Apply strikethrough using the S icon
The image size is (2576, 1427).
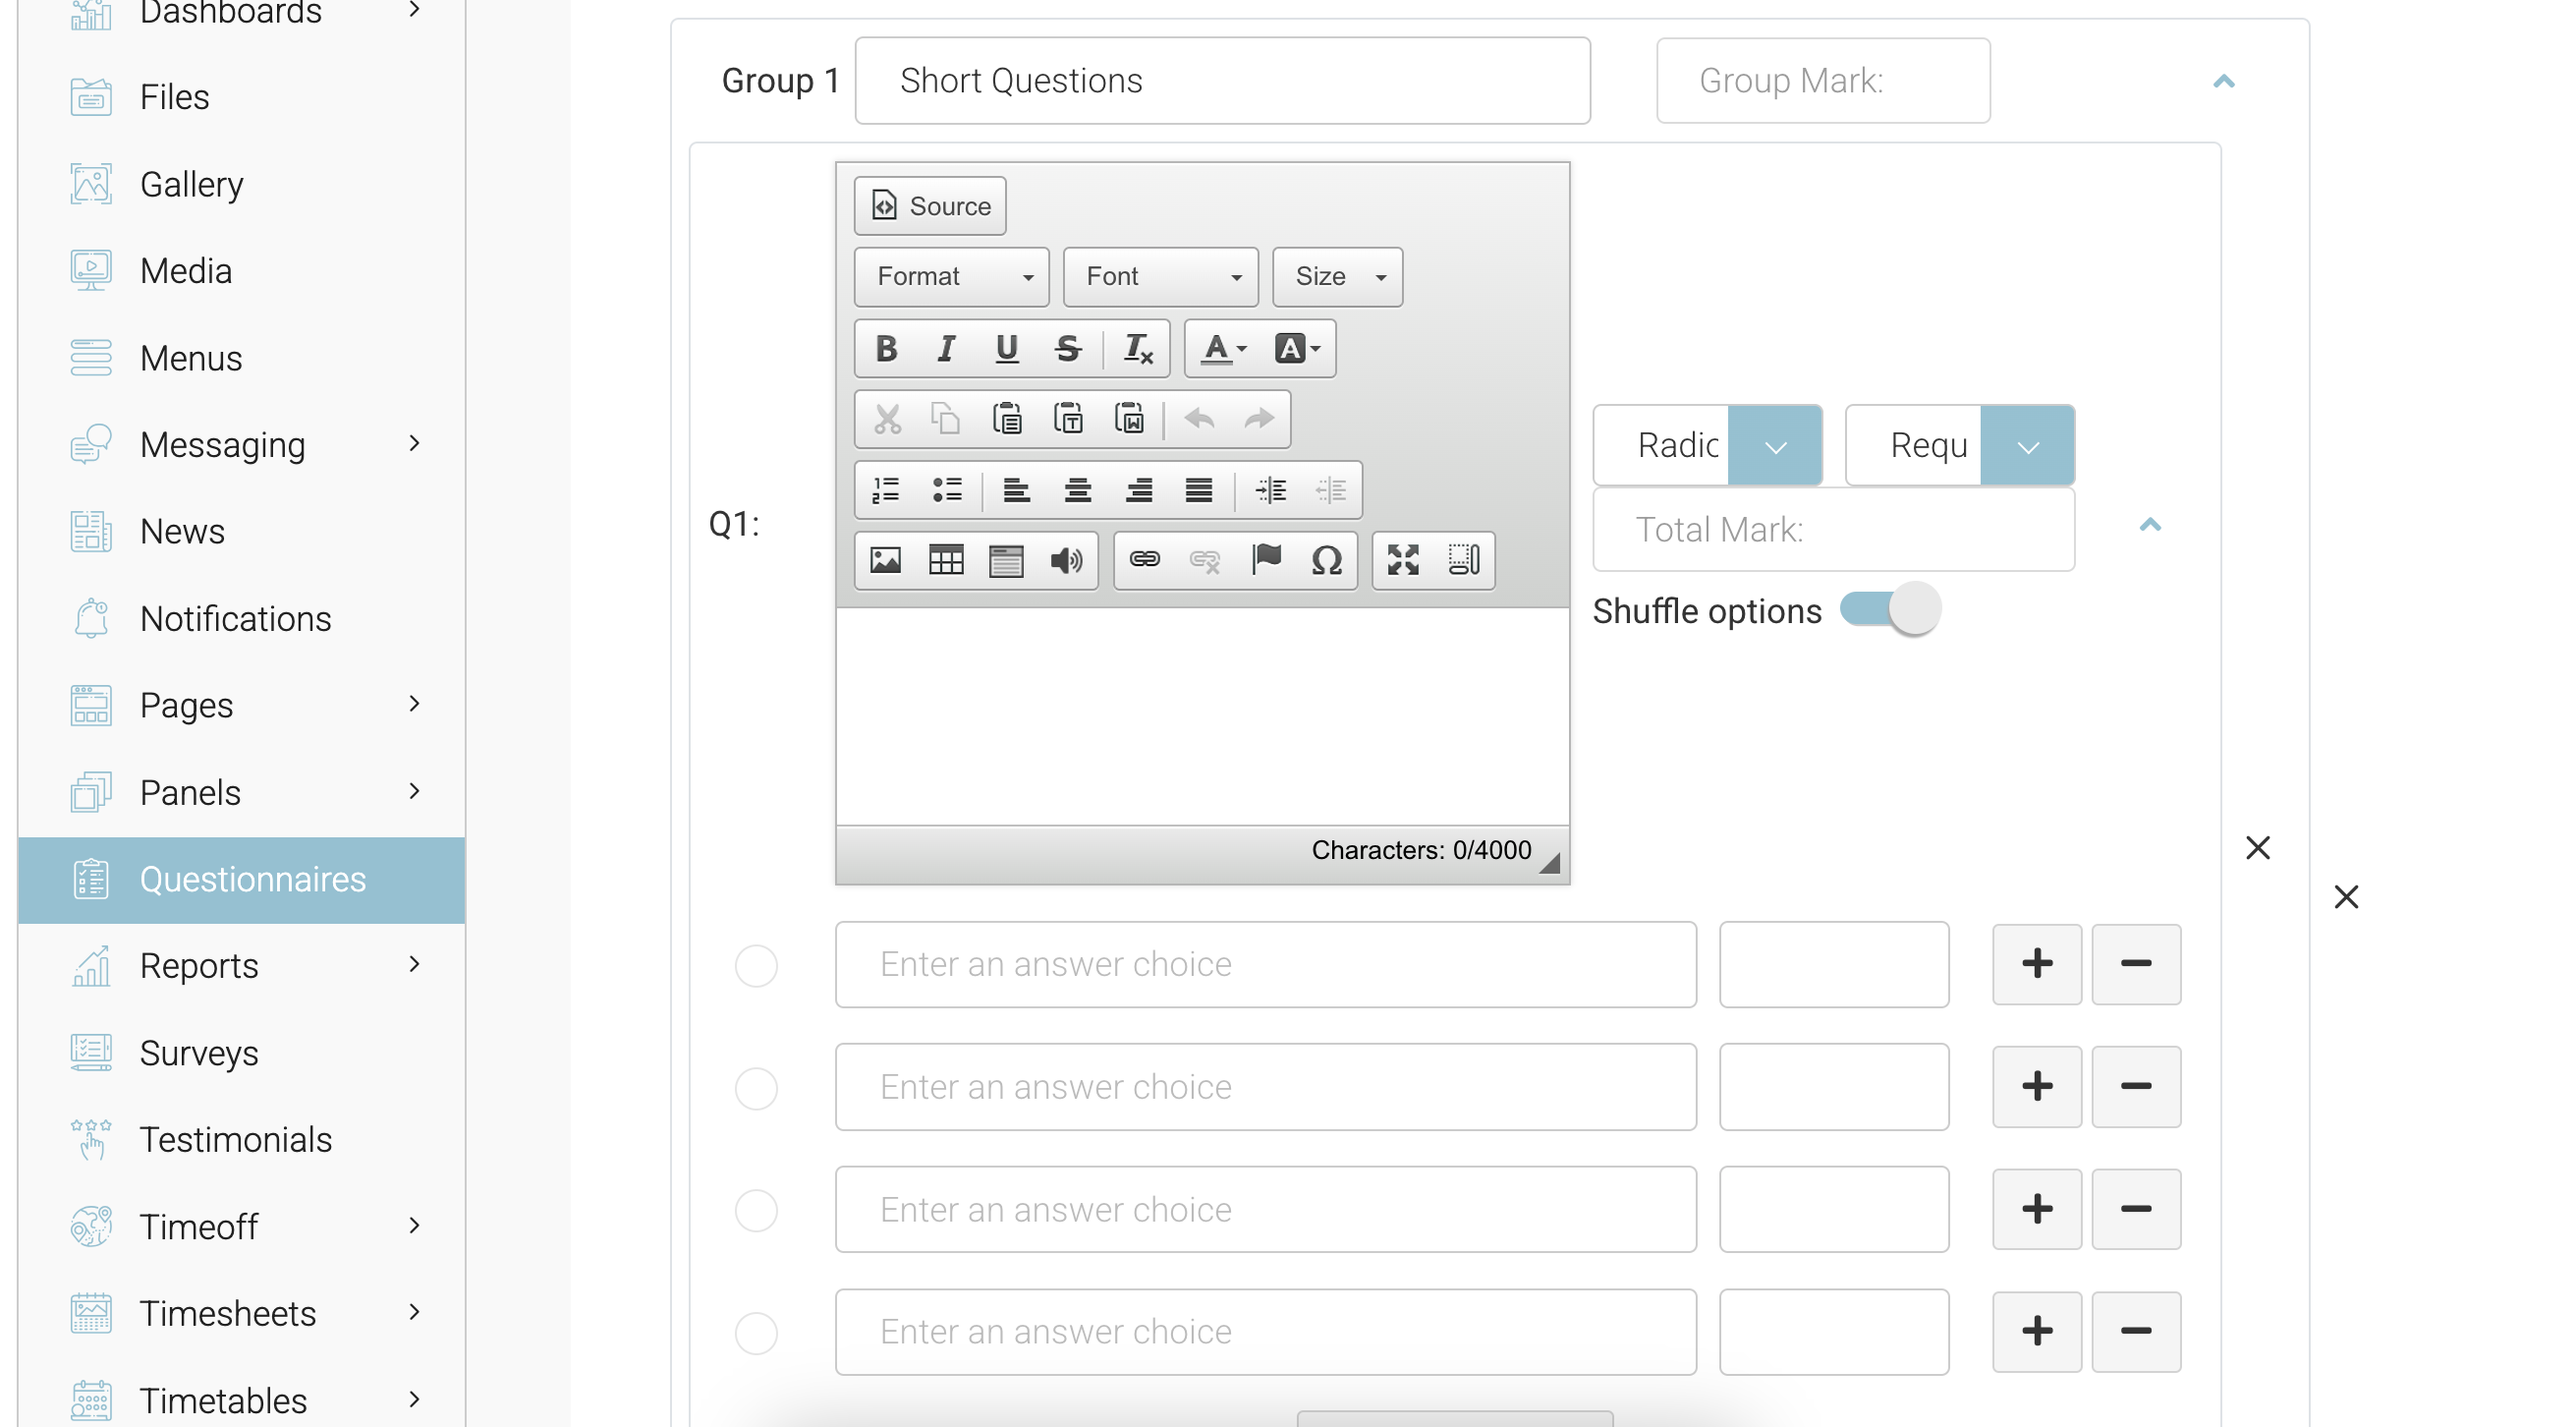(x=1067, y=348)
